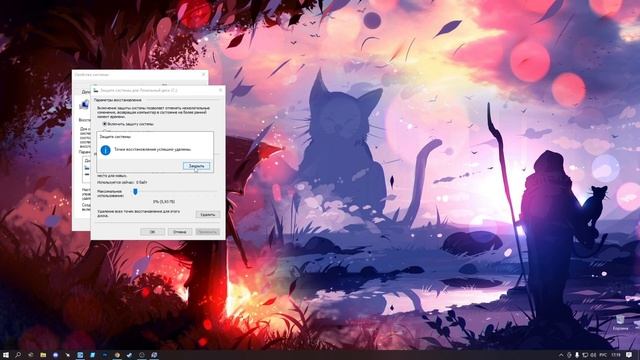Open the taskbar clock

point(616,355)
